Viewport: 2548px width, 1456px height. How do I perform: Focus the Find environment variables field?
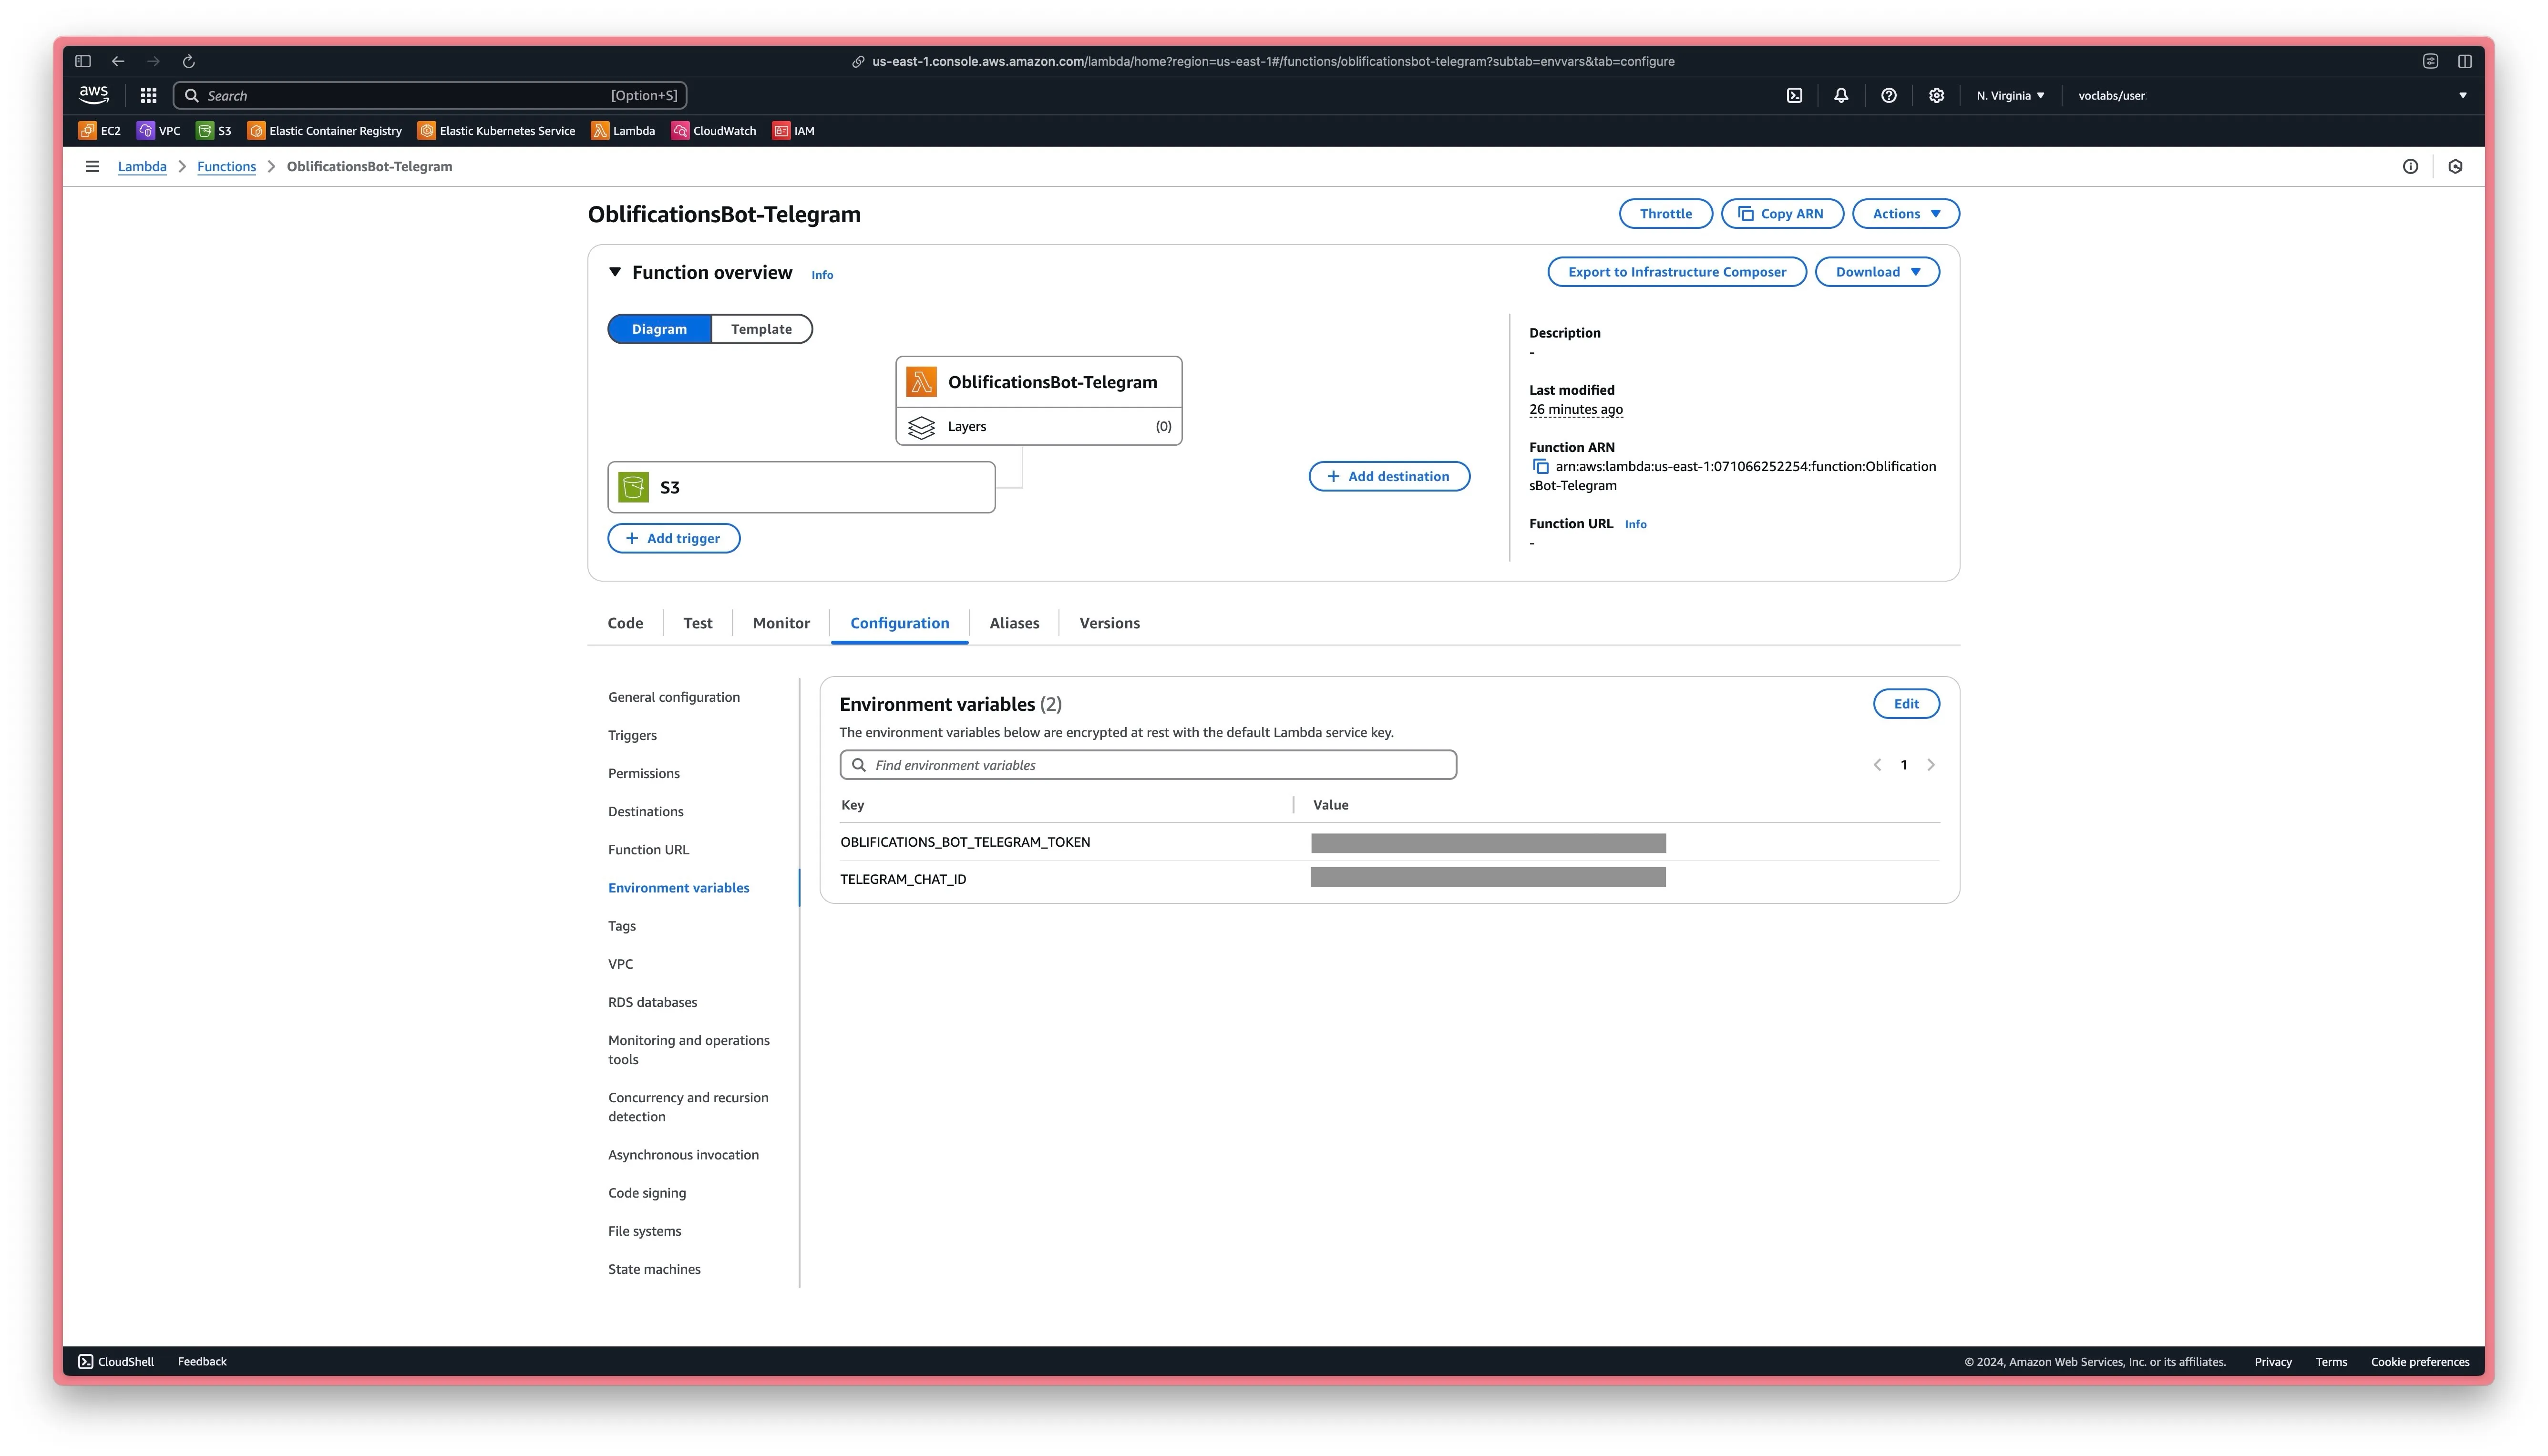pyautogui.click(x=1148, y=765)
